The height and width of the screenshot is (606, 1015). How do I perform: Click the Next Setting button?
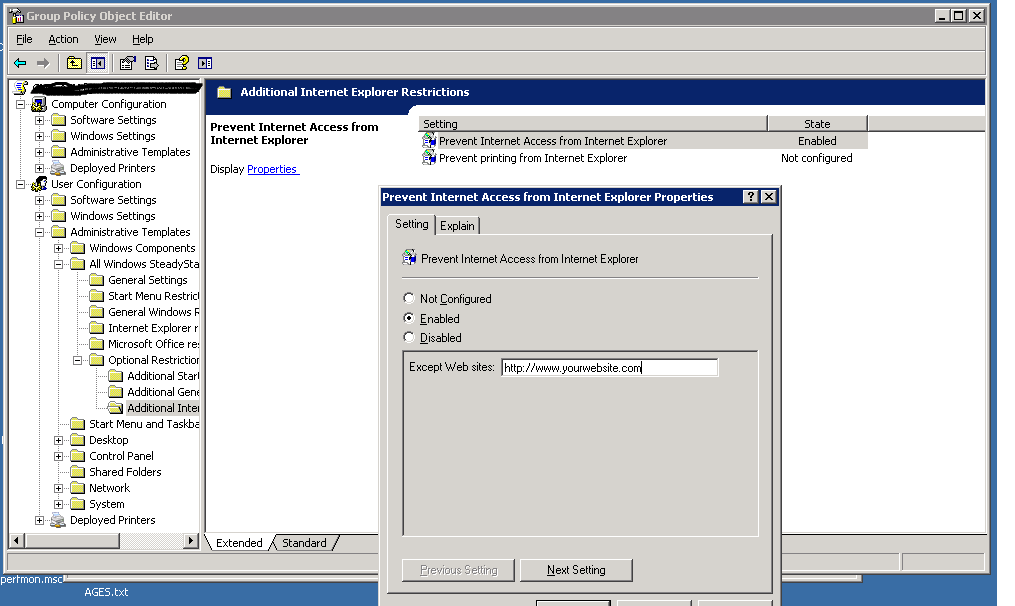click(x=576, y=570)
